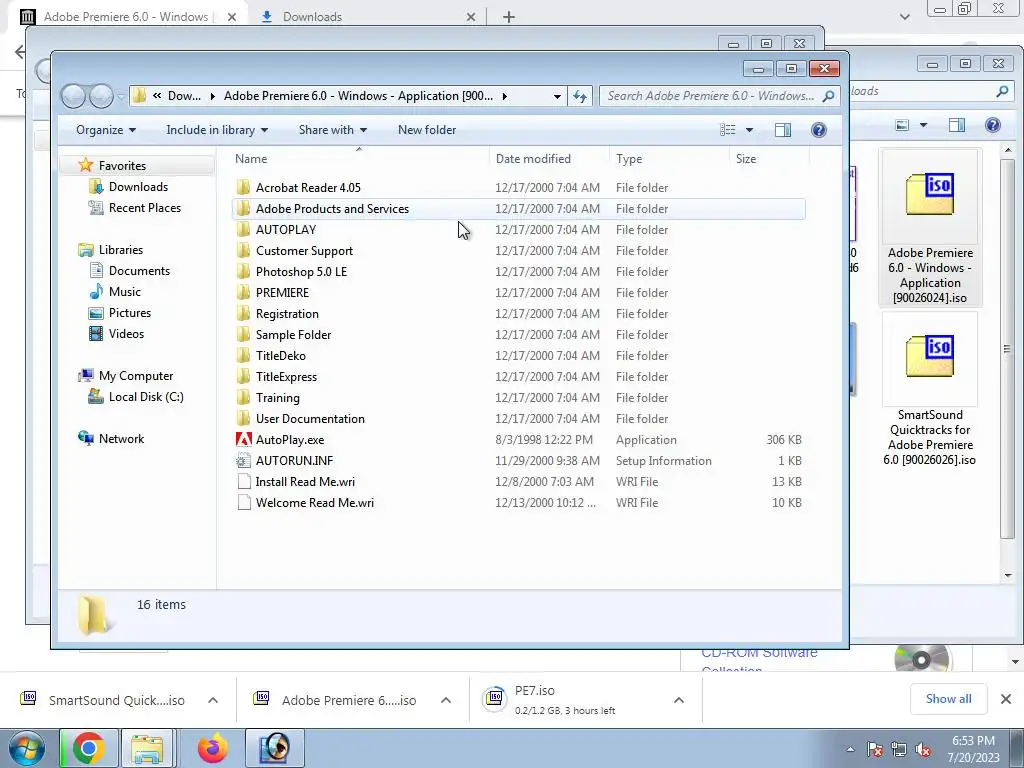Open Chrome tab search dropdown

[904, 17]
